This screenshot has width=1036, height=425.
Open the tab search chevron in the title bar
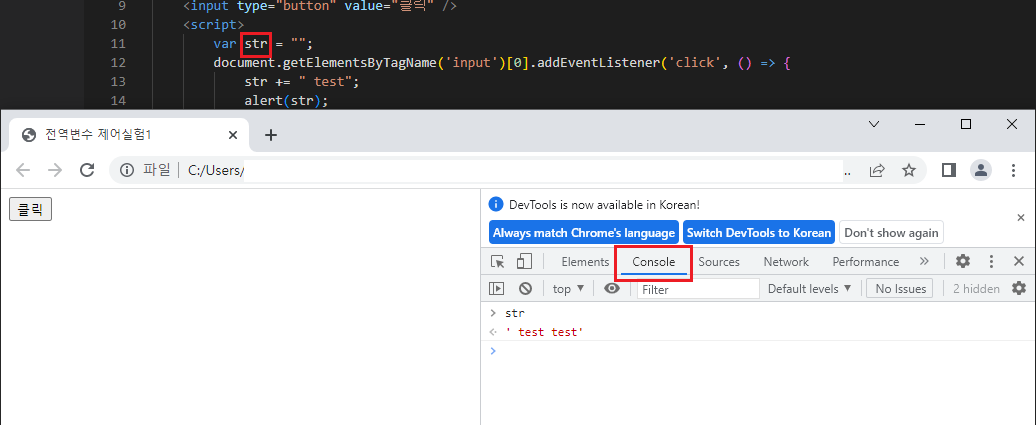[873, 124]
